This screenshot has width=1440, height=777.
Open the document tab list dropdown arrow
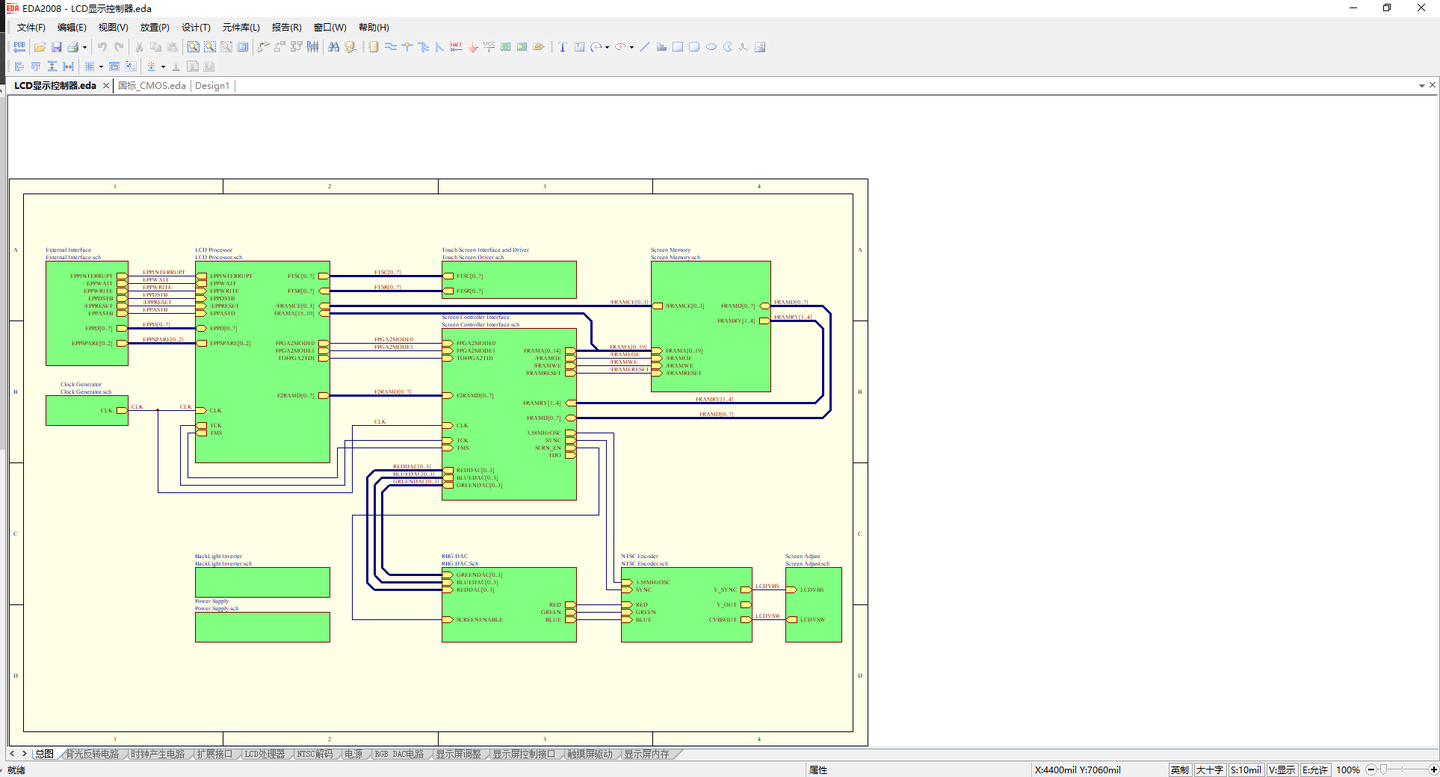[1420, 86]
